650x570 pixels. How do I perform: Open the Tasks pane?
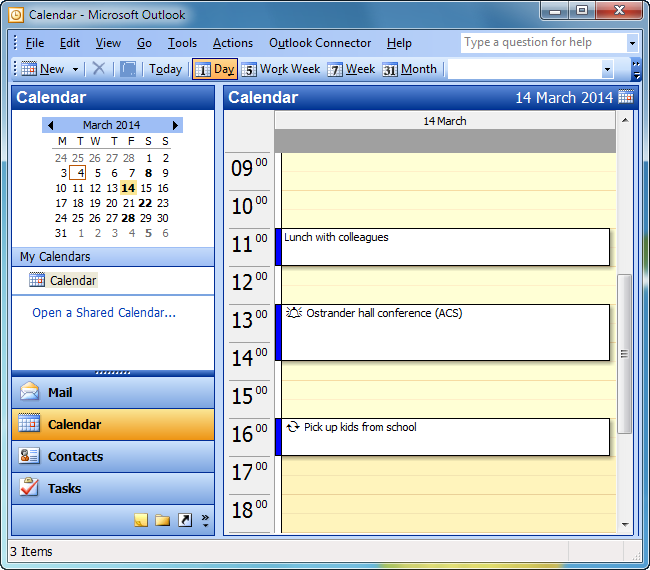click(x=113, y=488)
